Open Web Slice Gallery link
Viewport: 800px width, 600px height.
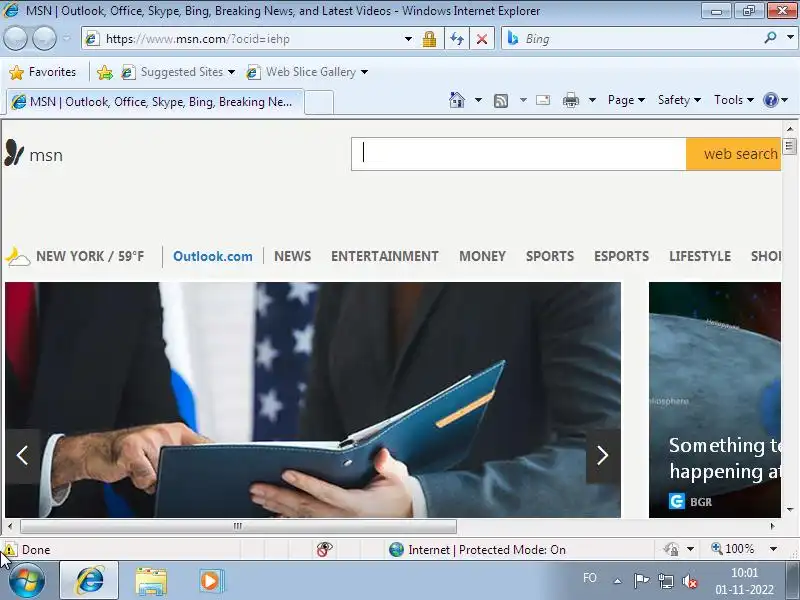coord(307,72)
